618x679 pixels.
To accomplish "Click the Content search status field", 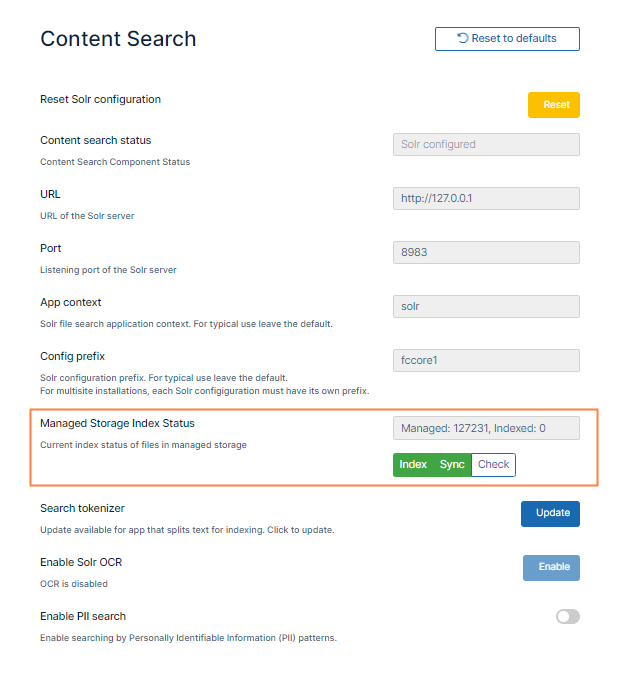I will 486,144.
